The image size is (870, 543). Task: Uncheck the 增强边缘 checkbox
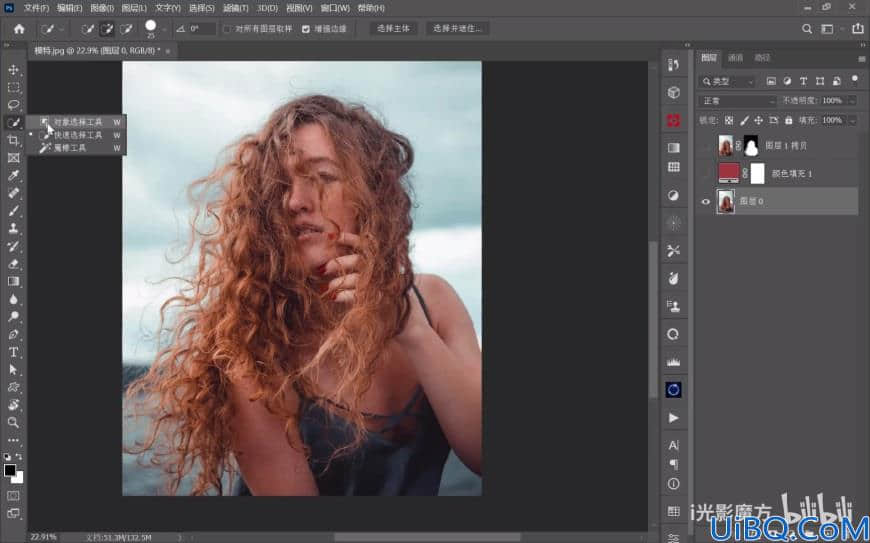coord(306,29)
